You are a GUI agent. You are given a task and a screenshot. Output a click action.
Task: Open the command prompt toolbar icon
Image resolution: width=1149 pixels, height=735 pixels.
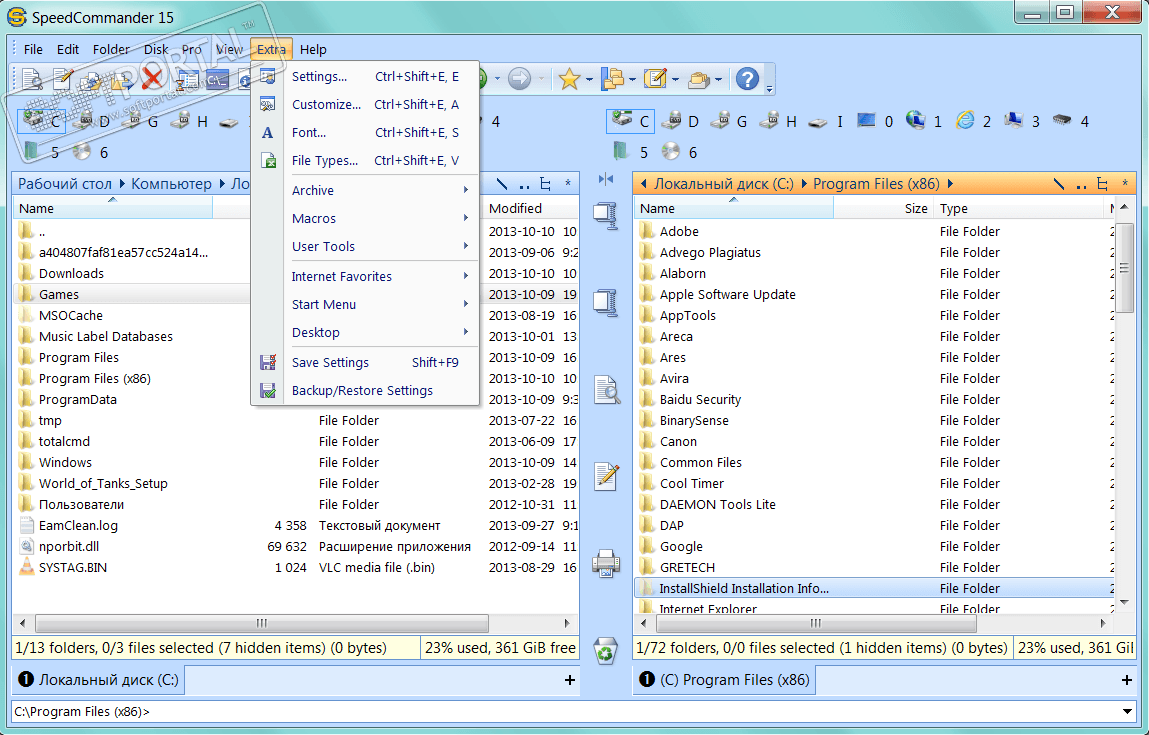point(217,79)
